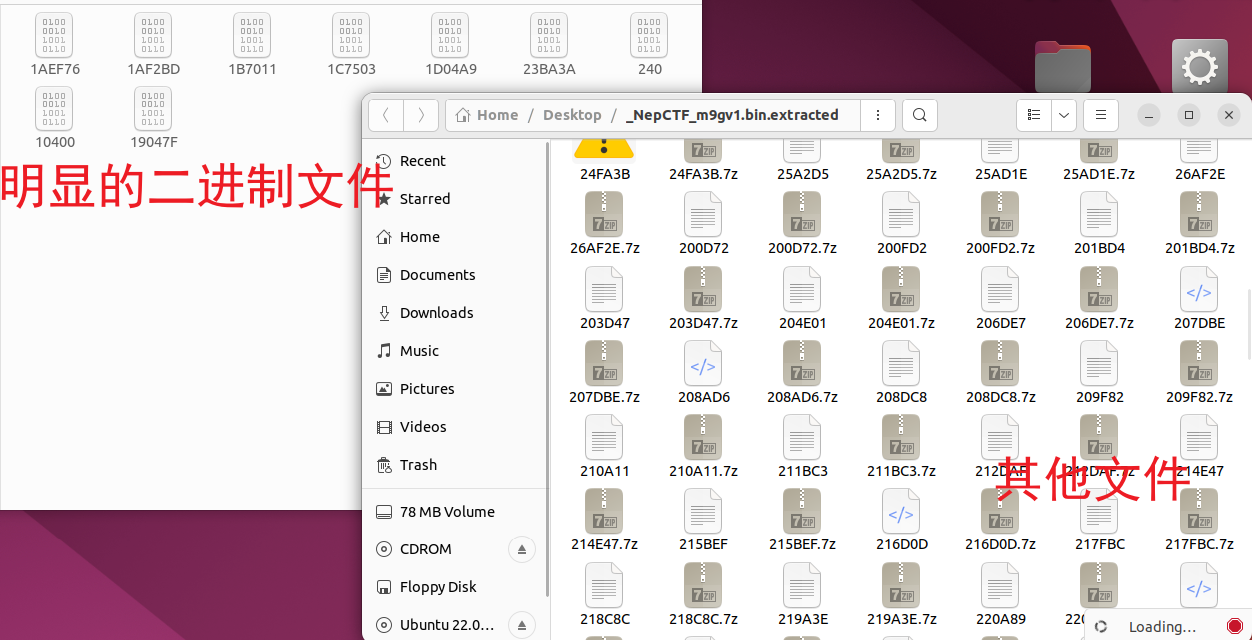Viewport: 1252px width, 640px height.
Task: Select binary file 1B7011 in back window
Action: pos(252,44)
